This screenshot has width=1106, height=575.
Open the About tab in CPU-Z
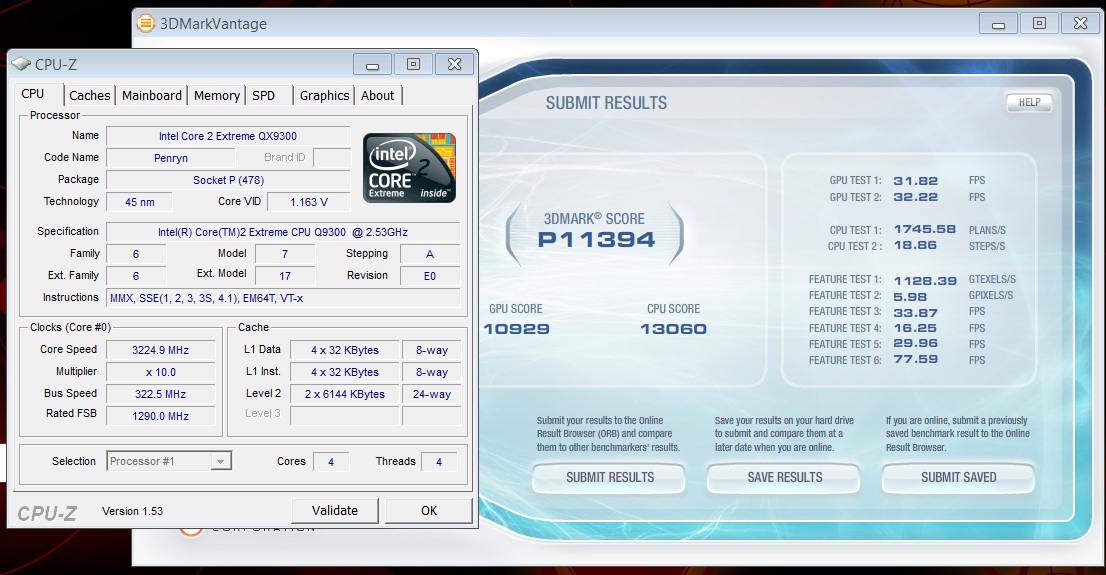coord(378,96)
